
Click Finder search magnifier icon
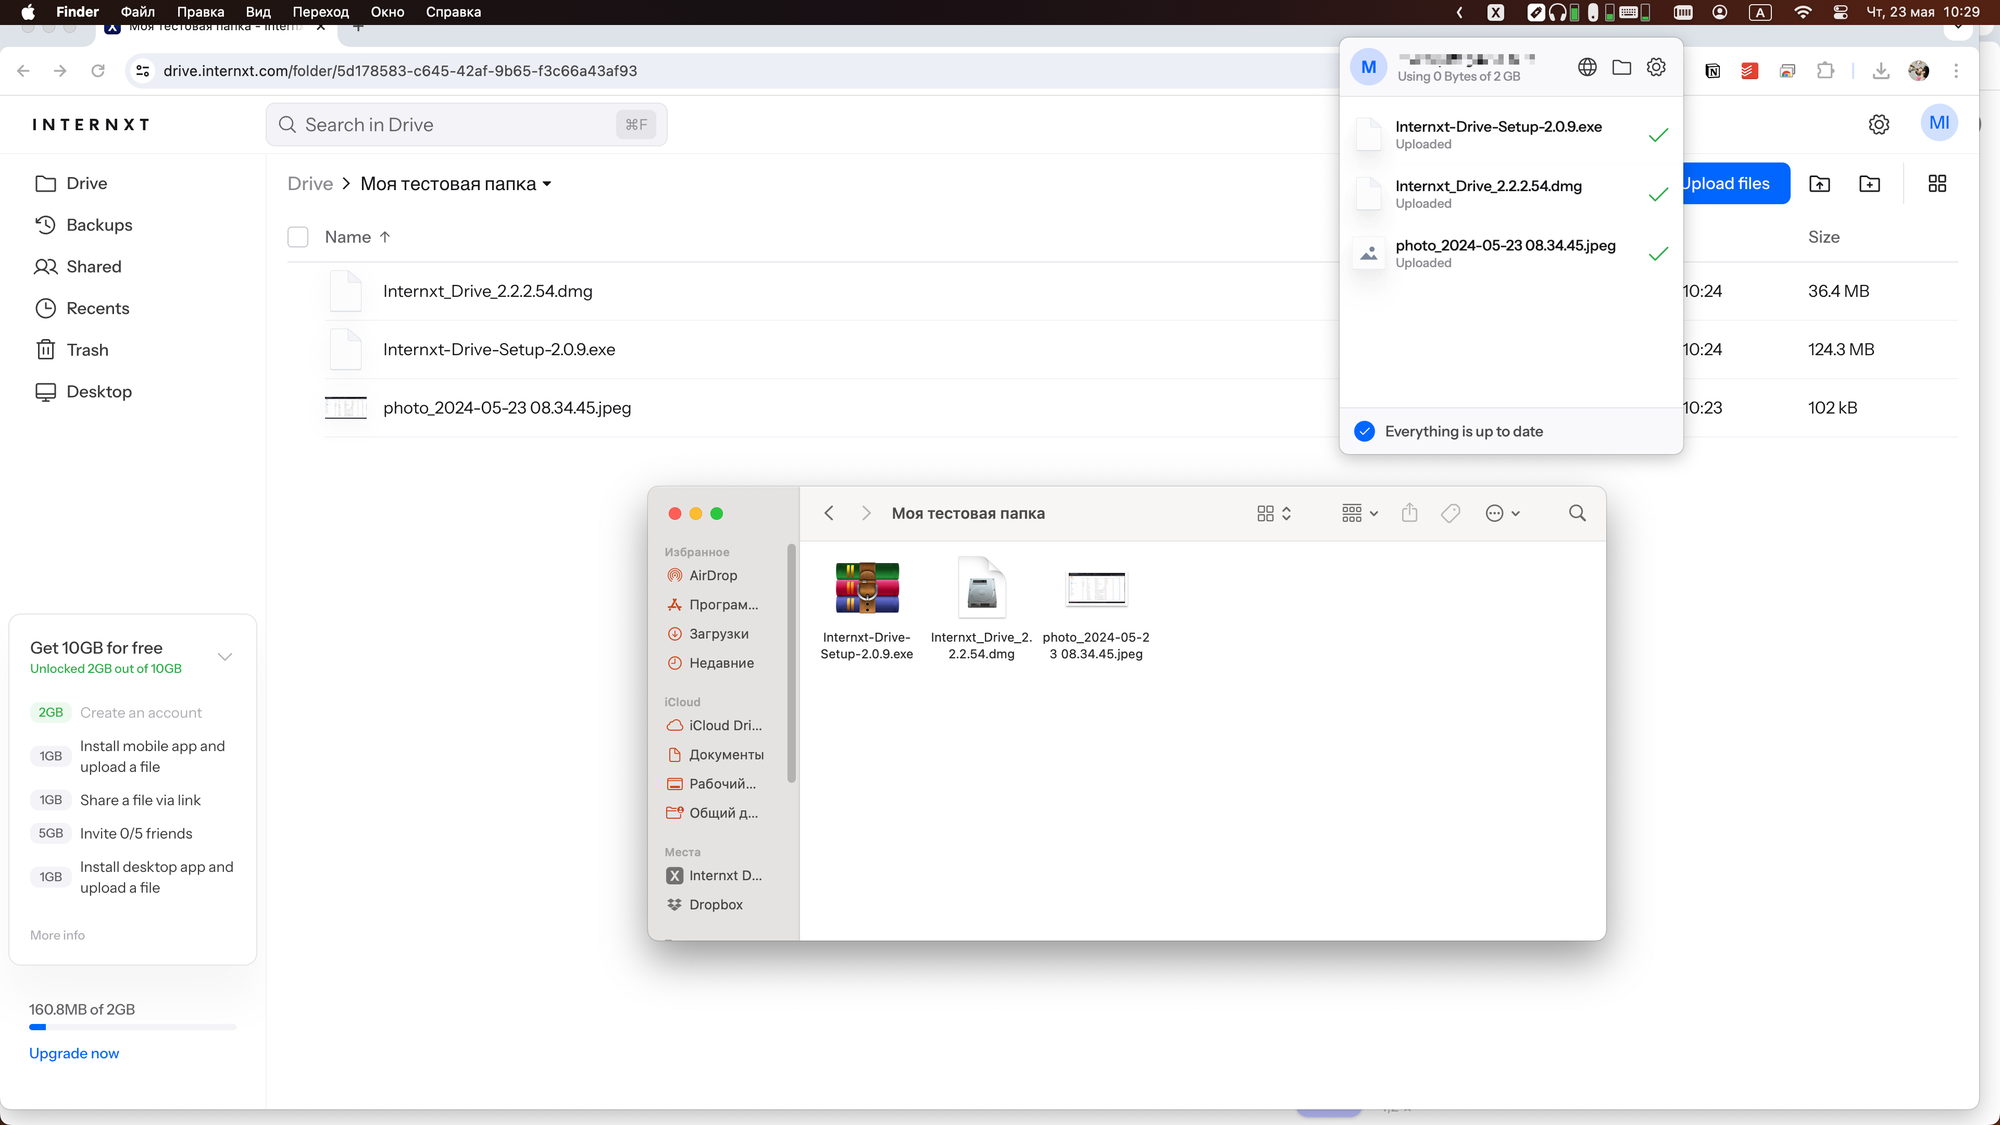(1577, 513)
